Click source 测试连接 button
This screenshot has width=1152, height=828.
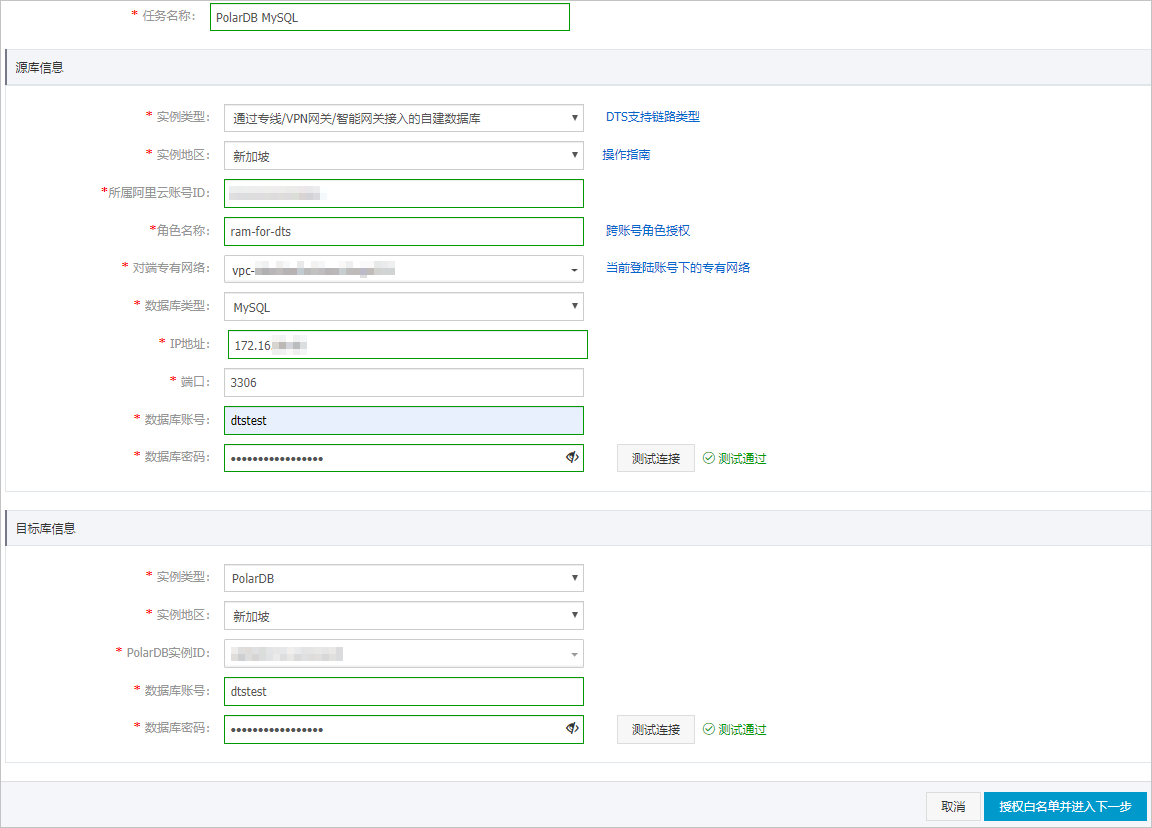coord(655,458)
